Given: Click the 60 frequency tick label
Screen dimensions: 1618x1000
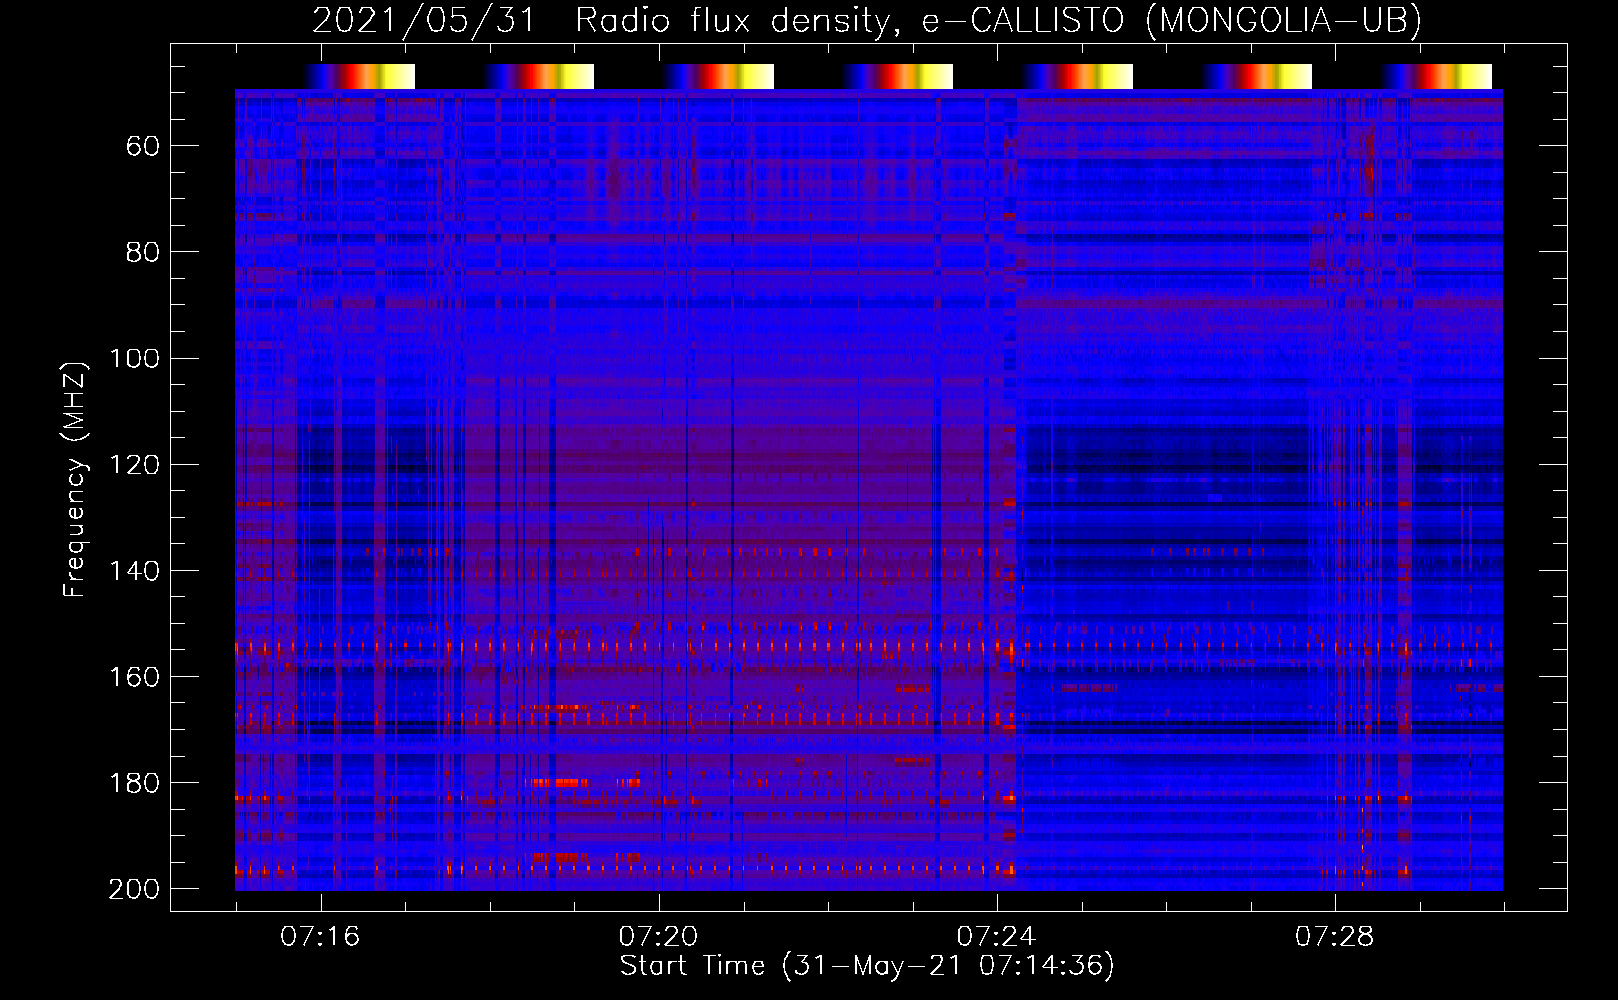Looking at the screenshot, I should tap(143, 147).
